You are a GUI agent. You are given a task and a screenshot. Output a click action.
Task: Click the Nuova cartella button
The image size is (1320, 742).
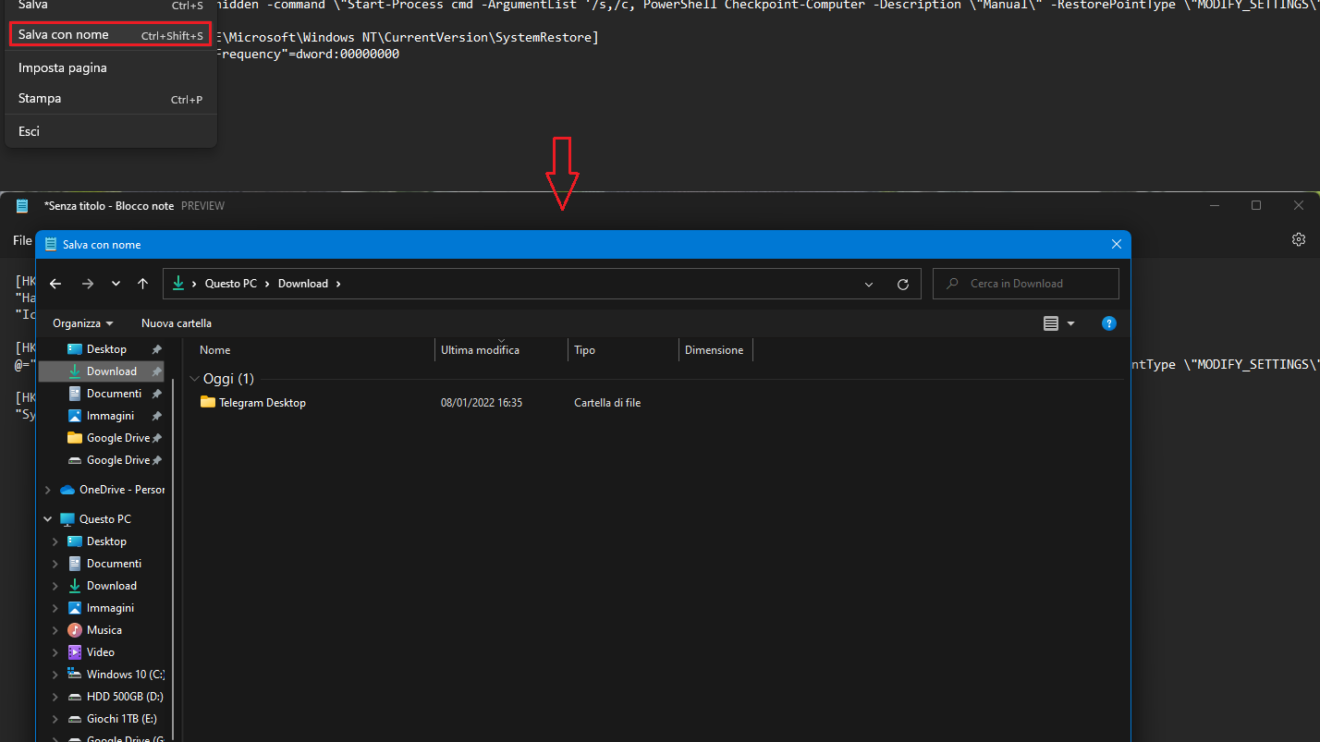click(176, 323)
